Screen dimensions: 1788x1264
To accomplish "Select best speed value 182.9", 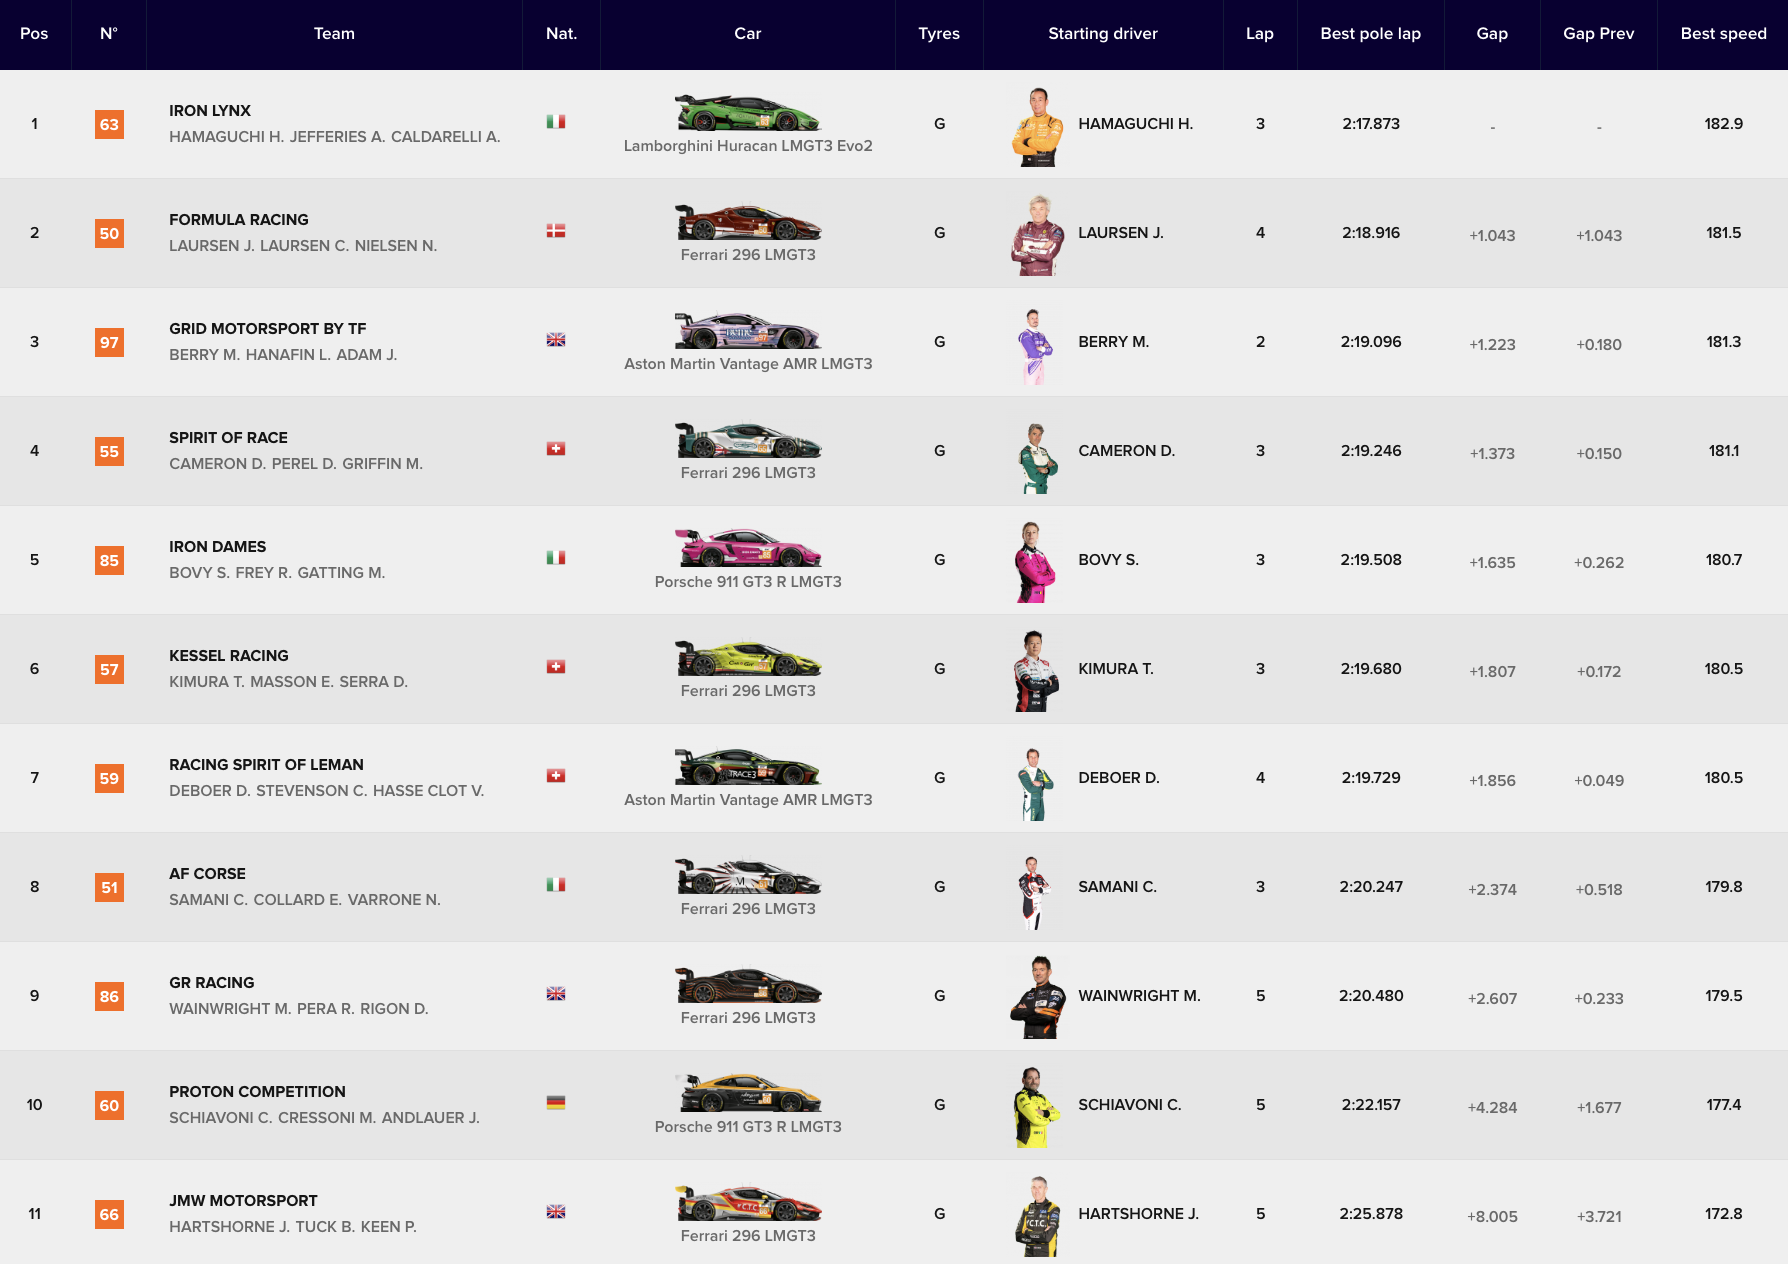I will click(1723, 124).
